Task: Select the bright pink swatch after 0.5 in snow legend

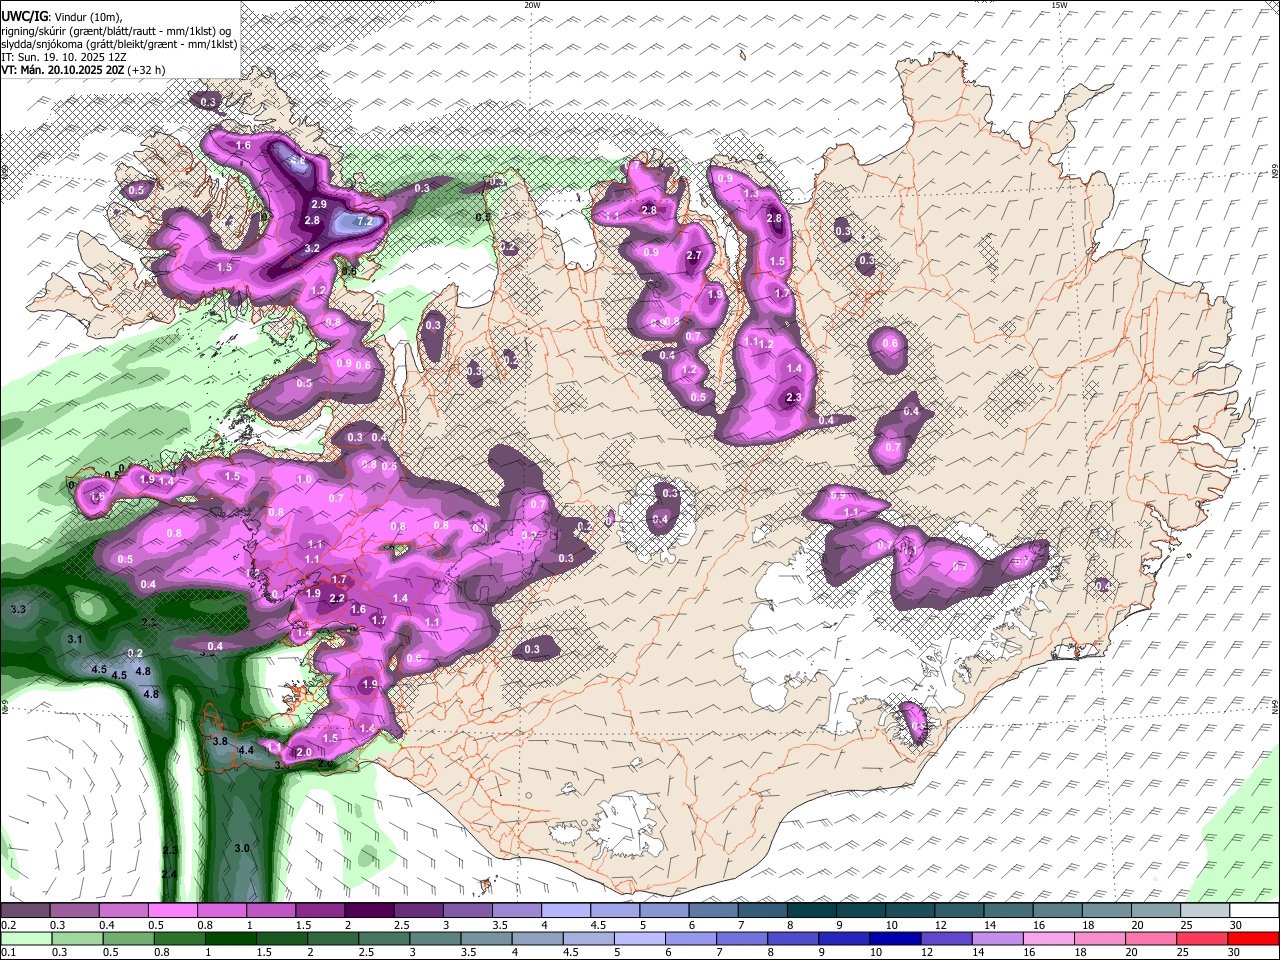Action: coord(172,910)
